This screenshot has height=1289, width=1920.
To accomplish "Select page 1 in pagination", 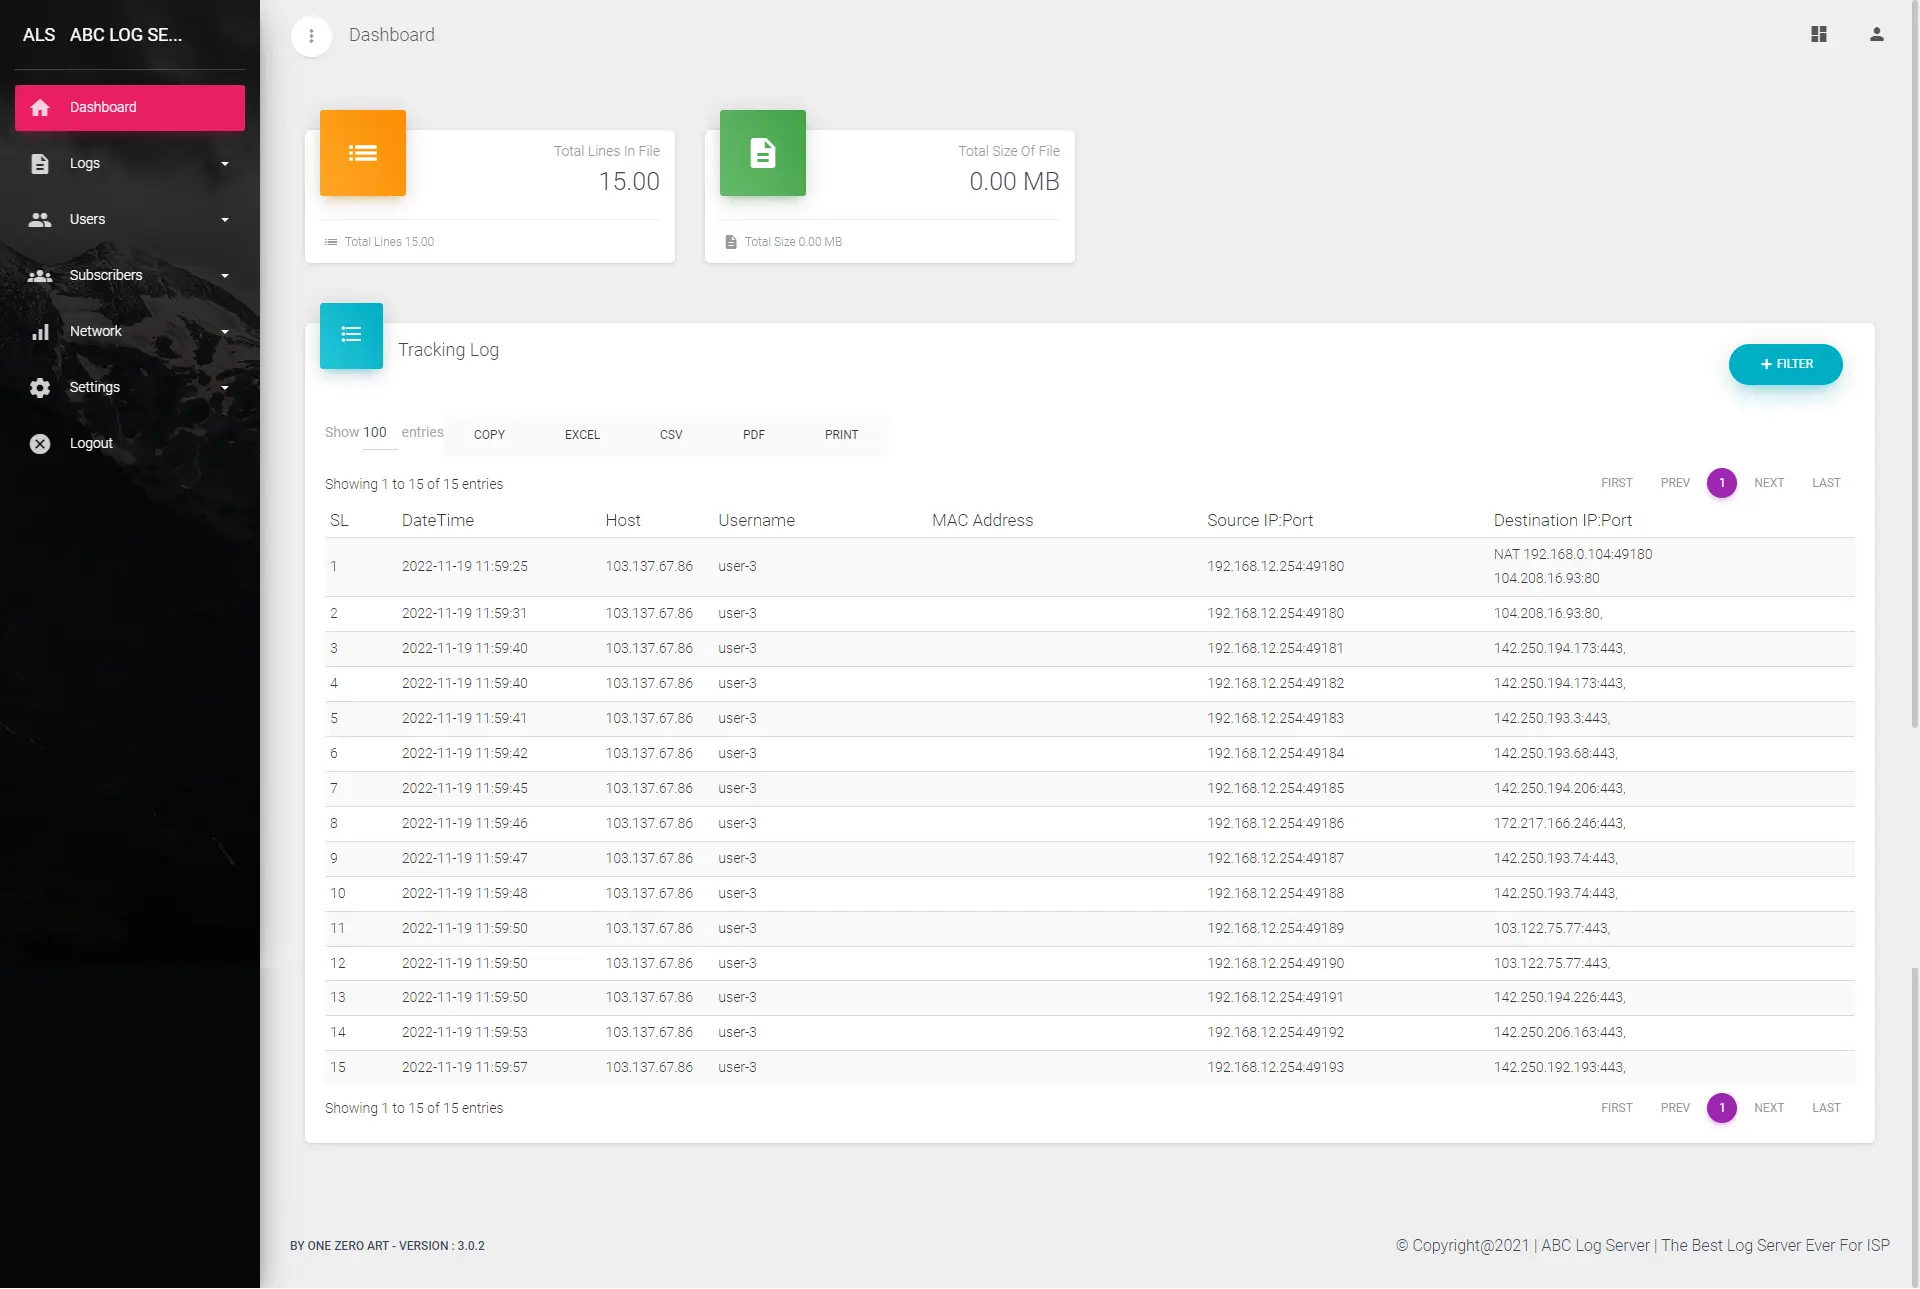I will [x=1721, y=483].
